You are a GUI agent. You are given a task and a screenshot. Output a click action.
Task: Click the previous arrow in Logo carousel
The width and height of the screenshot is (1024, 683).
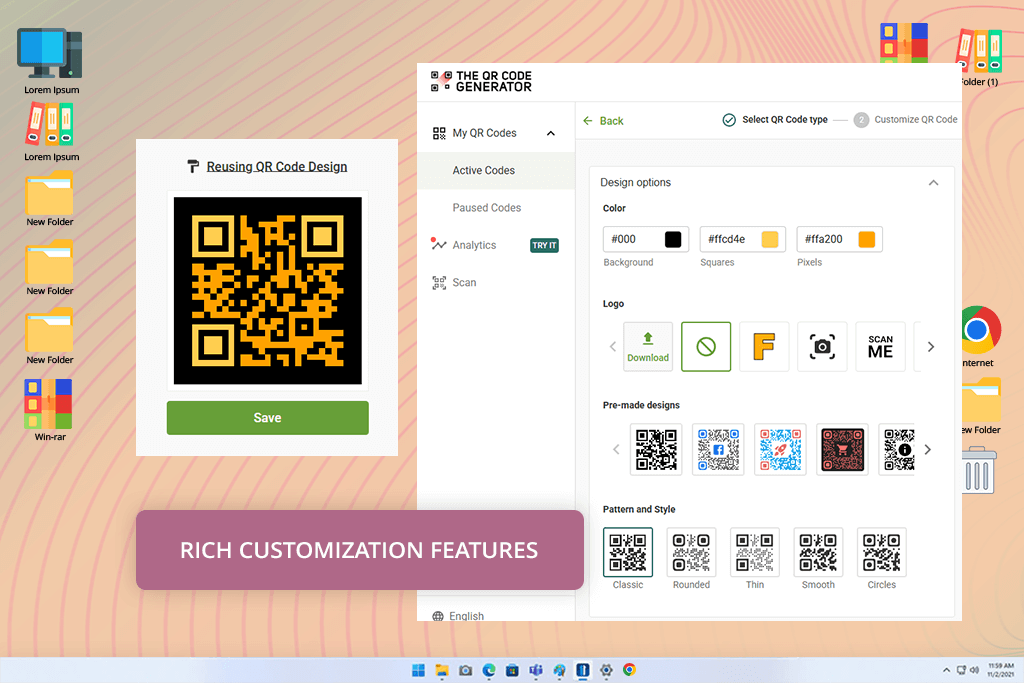tap(613, 347)
